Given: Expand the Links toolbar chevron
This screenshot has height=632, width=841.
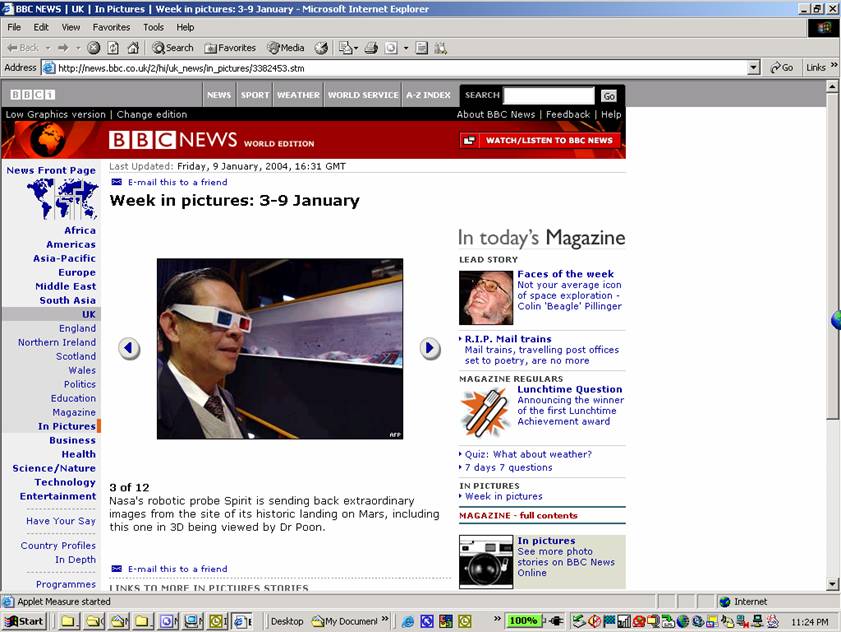Looking at the screenshot, I should point(833,68).
